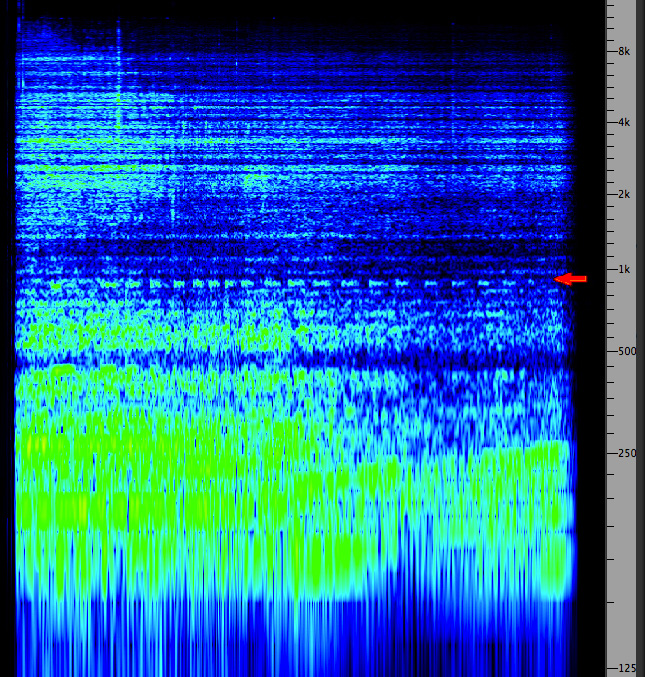Click the dashed tone line near 1k
645x677 pixels.
click(300, 283)
